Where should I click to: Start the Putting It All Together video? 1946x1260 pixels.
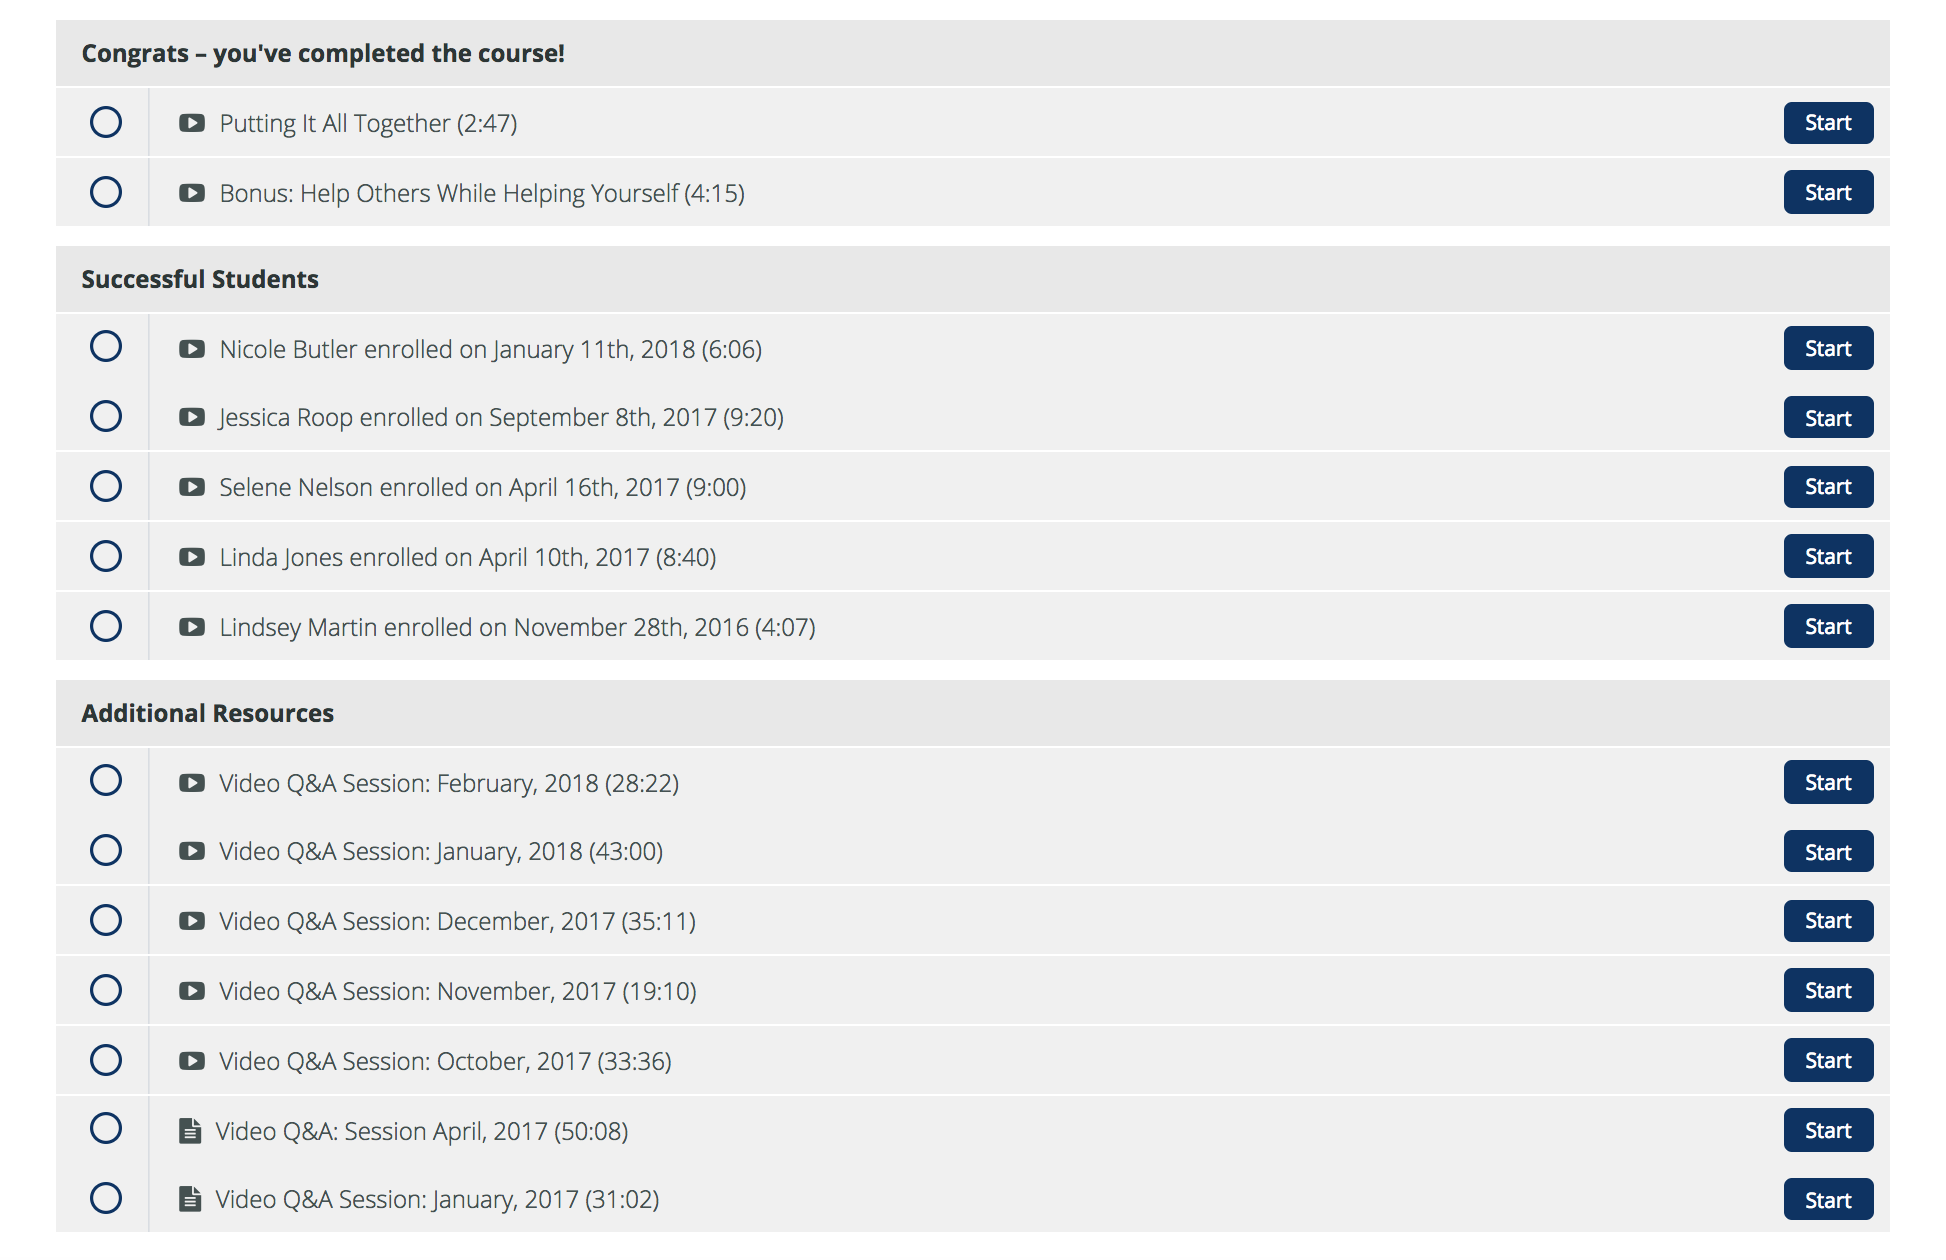click(x=1828, y=123)
